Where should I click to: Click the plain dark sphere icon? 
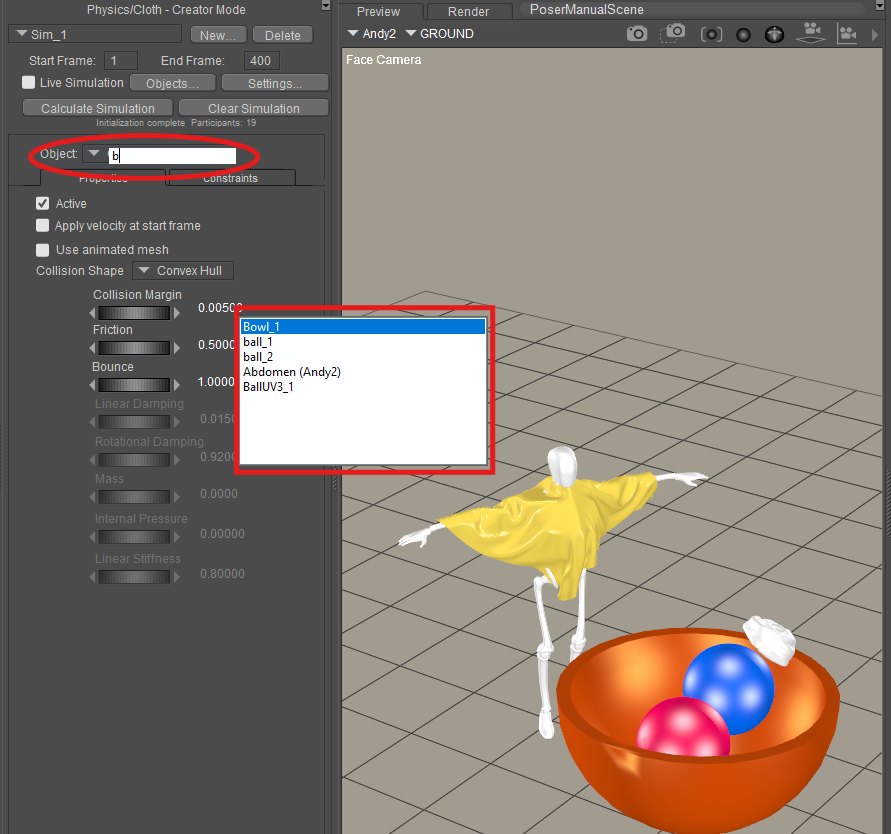[743, 34]
